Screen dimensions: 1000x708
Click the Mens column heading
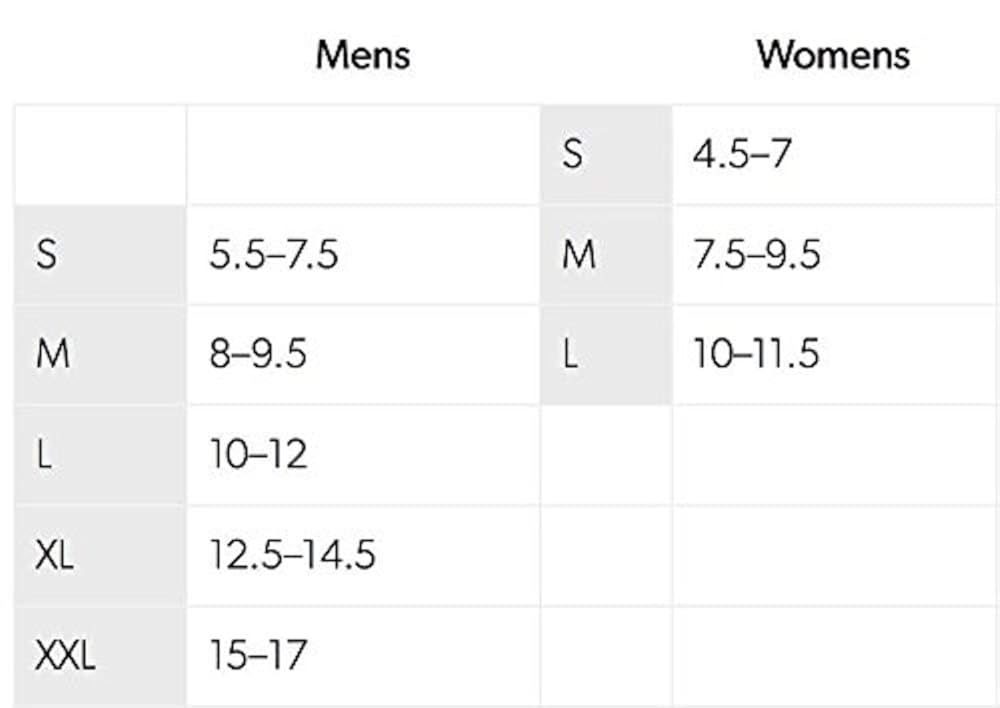click(362, 55)
